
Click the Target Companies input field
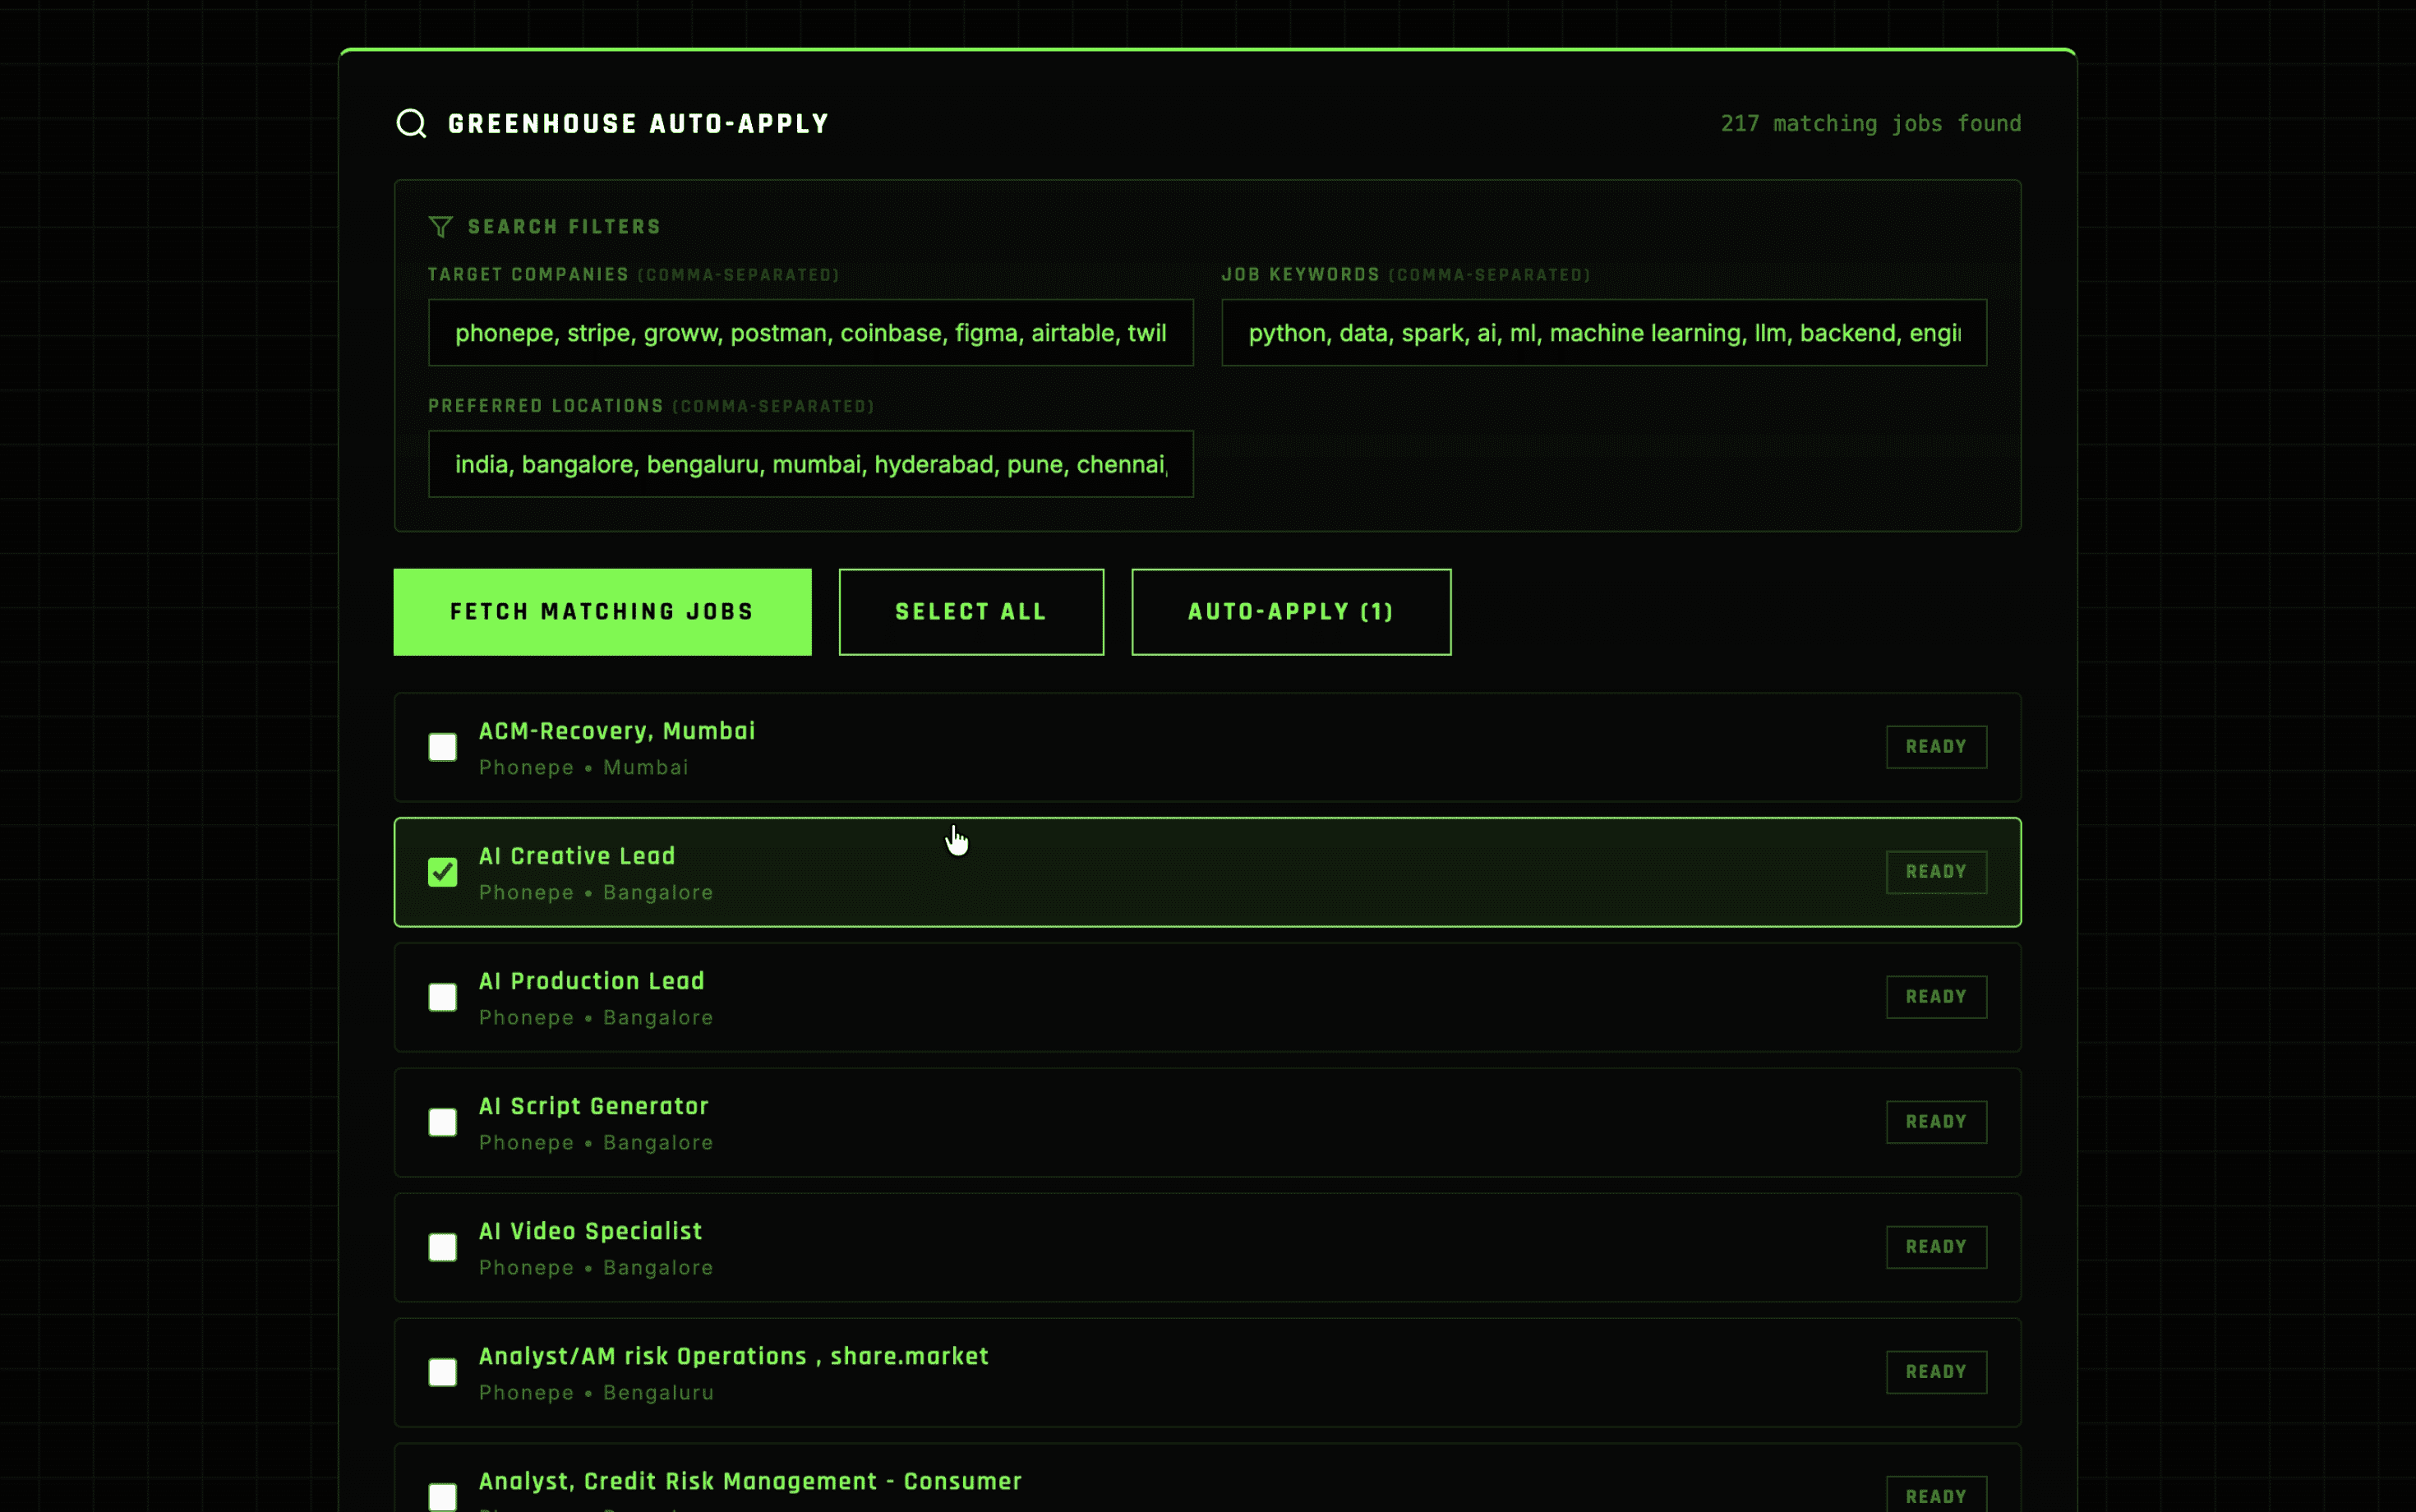[x=810, y=333]
